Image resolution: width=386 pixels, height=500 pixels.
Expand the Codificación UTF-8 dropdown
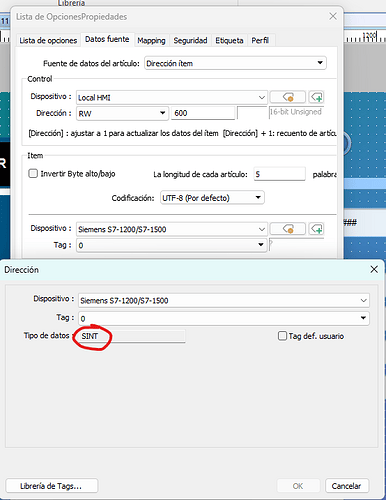tap(212, 198)
